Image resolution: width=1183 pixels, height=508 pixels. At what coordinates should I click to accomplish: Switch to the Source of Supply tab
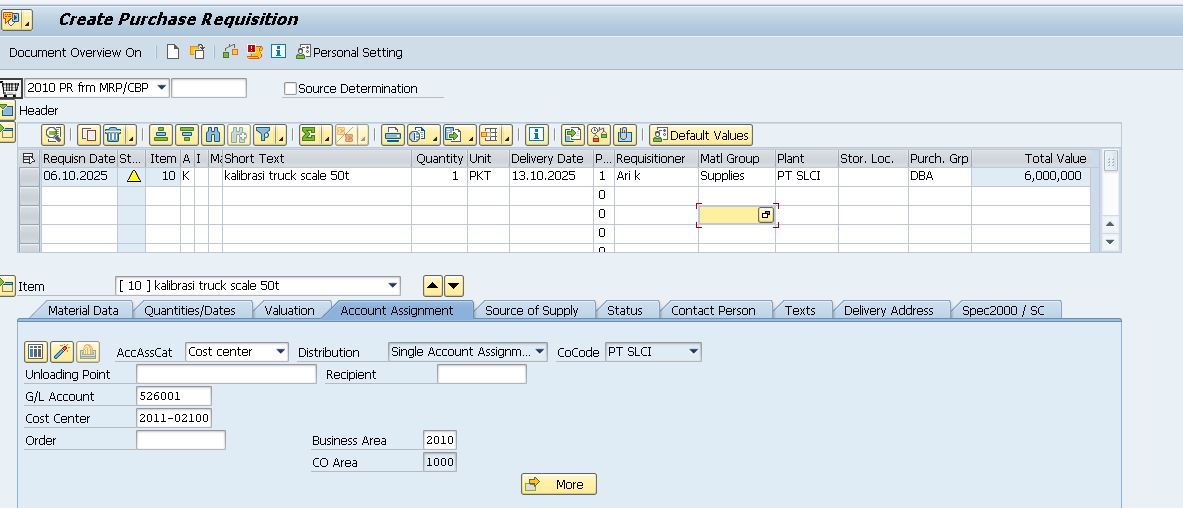tap(531, 310)
